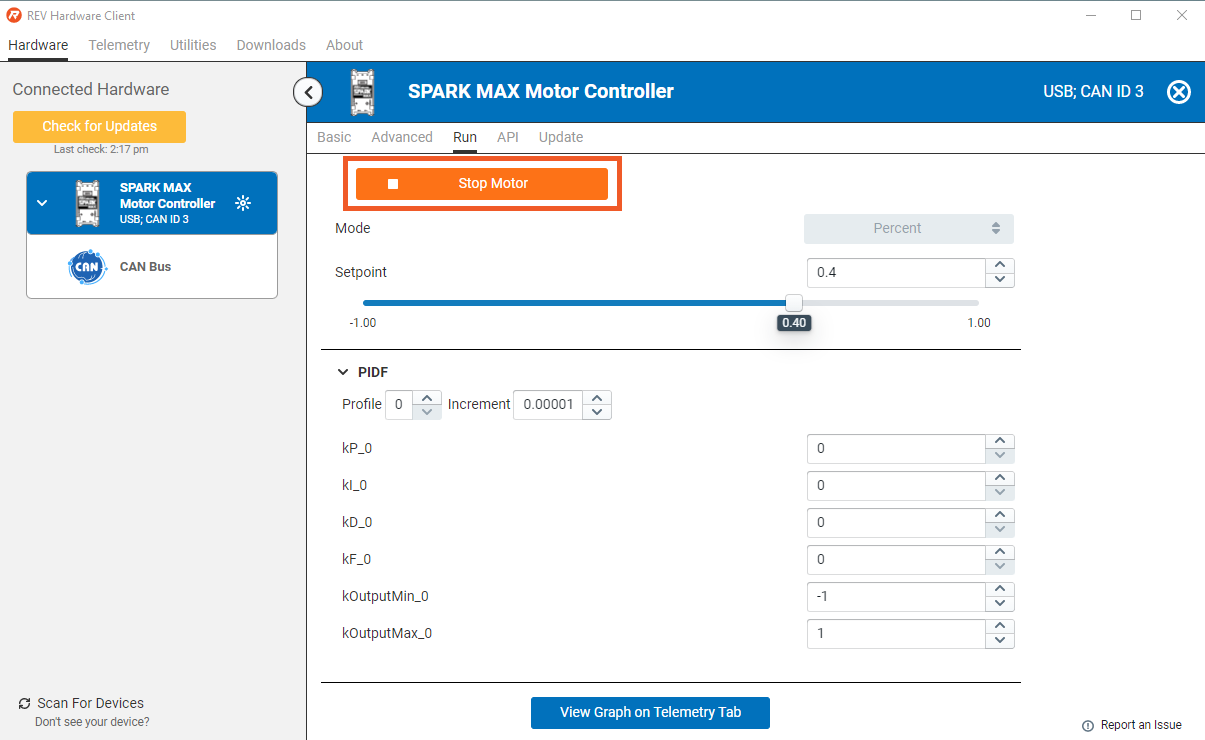1205x740 pixels.
Task: Click the kP_0 input field
Action: coord(896,448)
